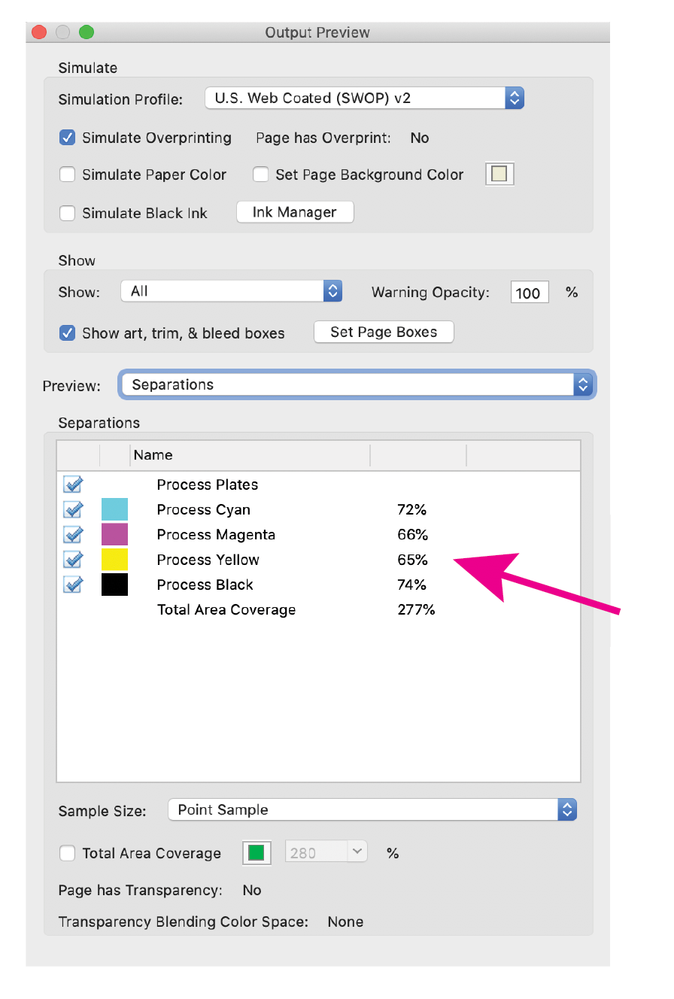The width and height of the screenshot is (674, 999).
Task: Open Sample Size Point Sample dropdown
Action: click(x=371, y=810)
